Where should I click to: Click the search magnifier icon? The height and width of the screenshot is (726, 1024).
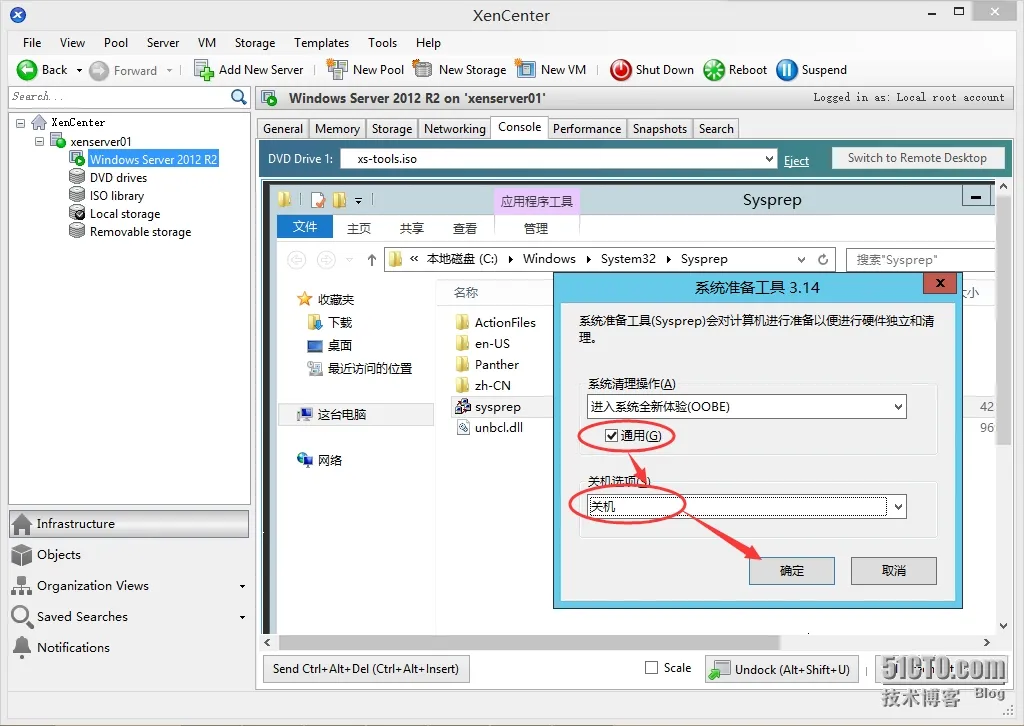pos(238,97)
